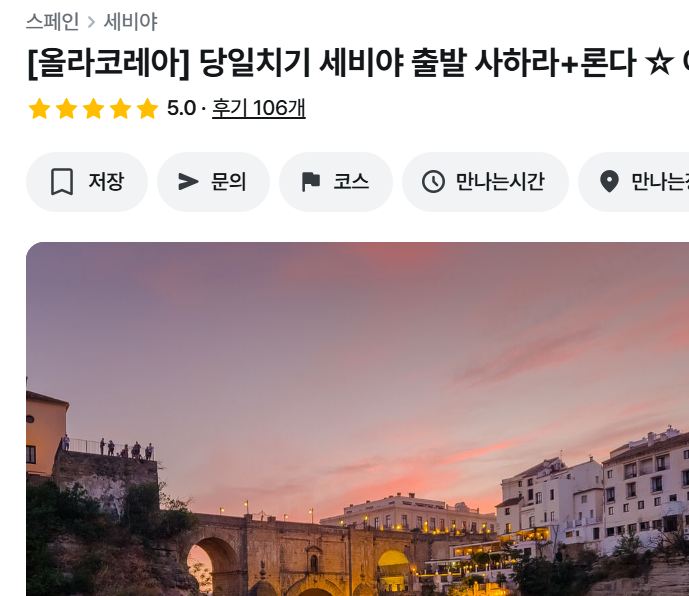The height and width of the screenshot is (596, 689).
Task: Click the fifth gold rating star
Action: coord(147,109)
